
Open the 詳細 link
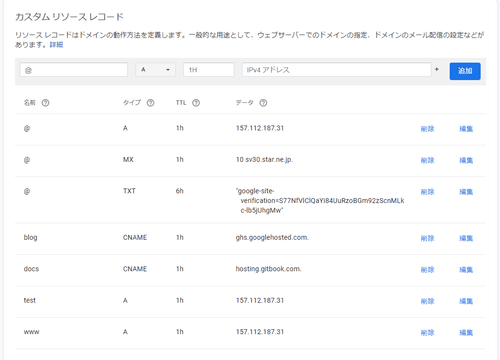56,45
